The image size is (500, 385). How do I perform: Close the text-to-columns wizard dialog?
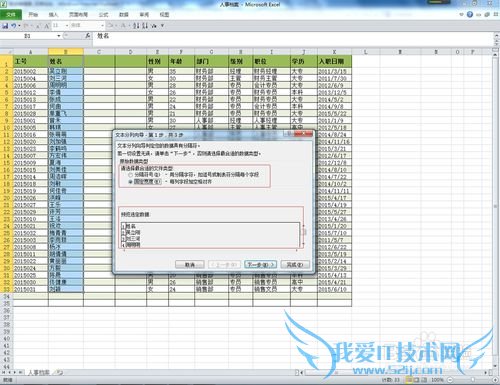[x=304, y=134]
